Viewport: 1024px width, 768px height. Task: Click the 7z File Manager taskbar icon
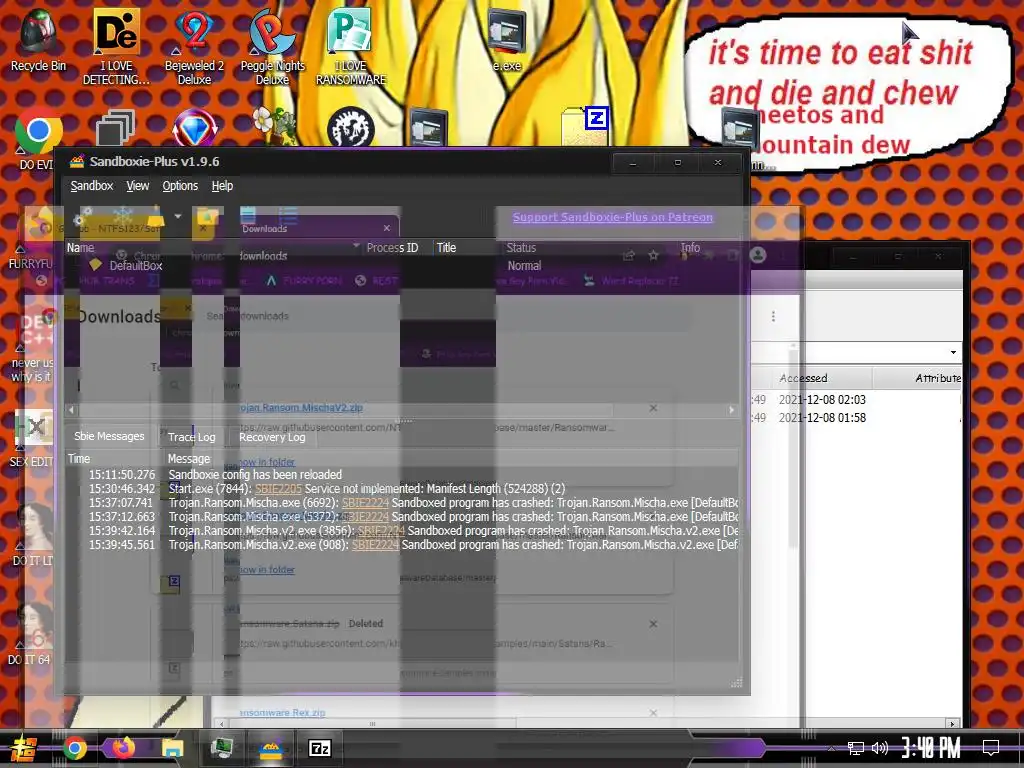click(319, 748)
